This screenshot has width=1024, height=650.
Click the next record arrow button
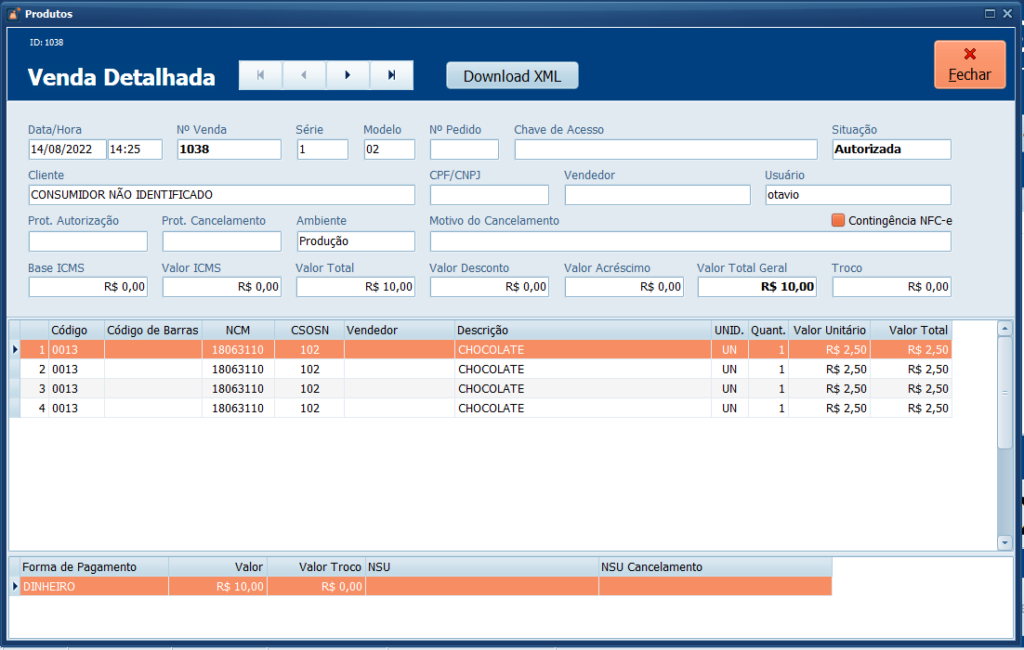[x=348, y=75]
